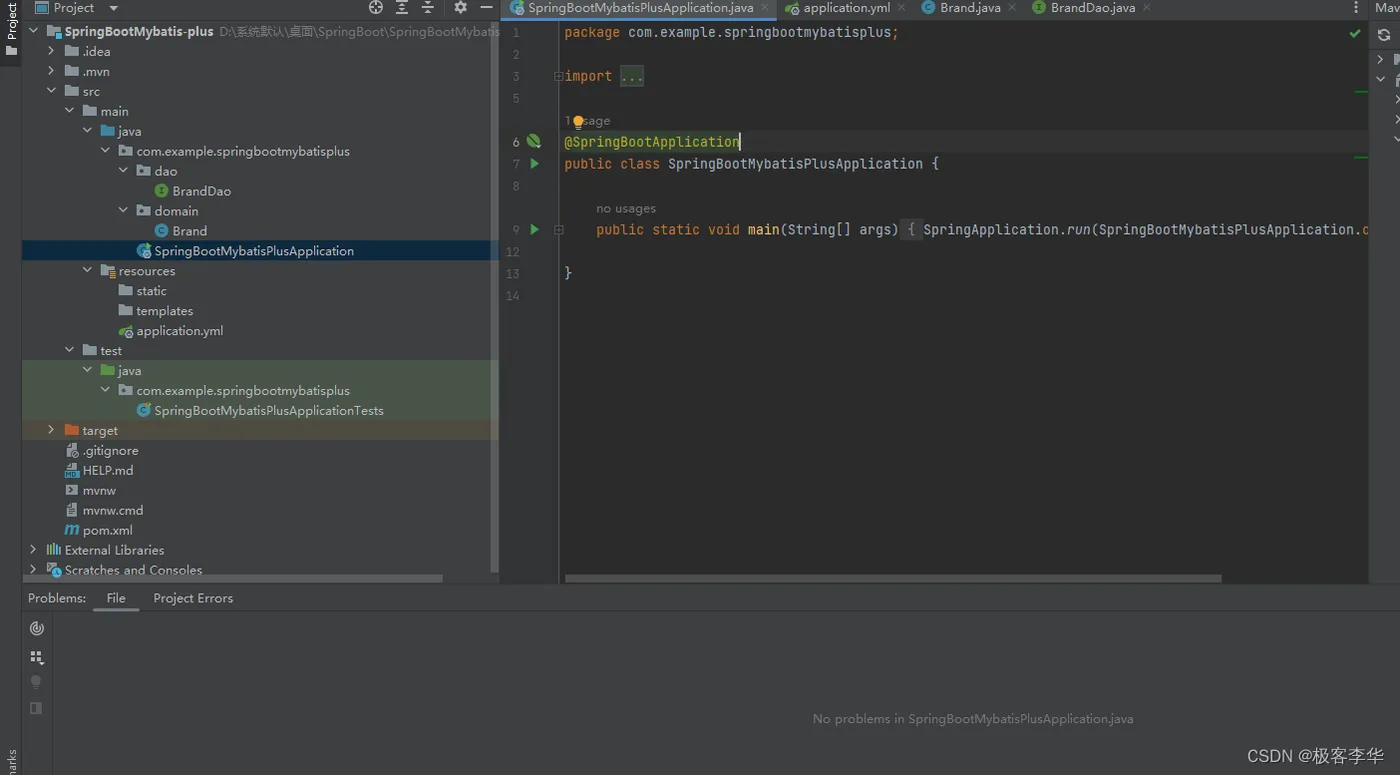Screen dimensions: 1400x775
Task: Click the Maven reload projects icon
Action: [x=1384, y=35]
